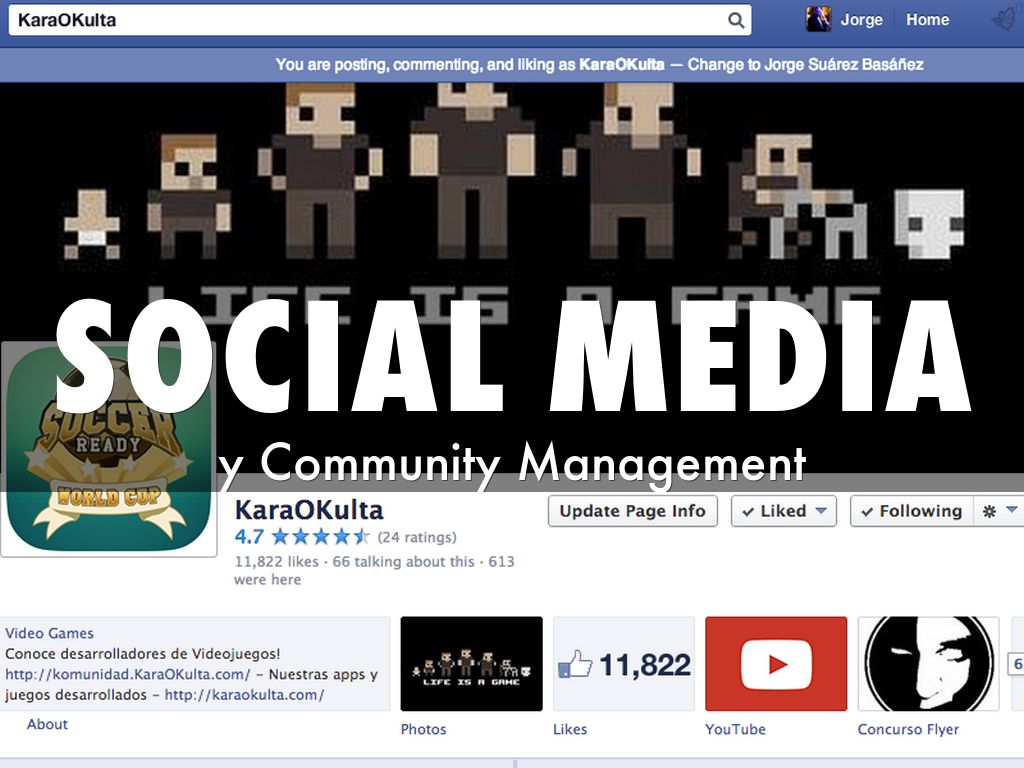Click the karaokulta.com website link
This screenshot has height=768, width=1024.
coord(244,695)
